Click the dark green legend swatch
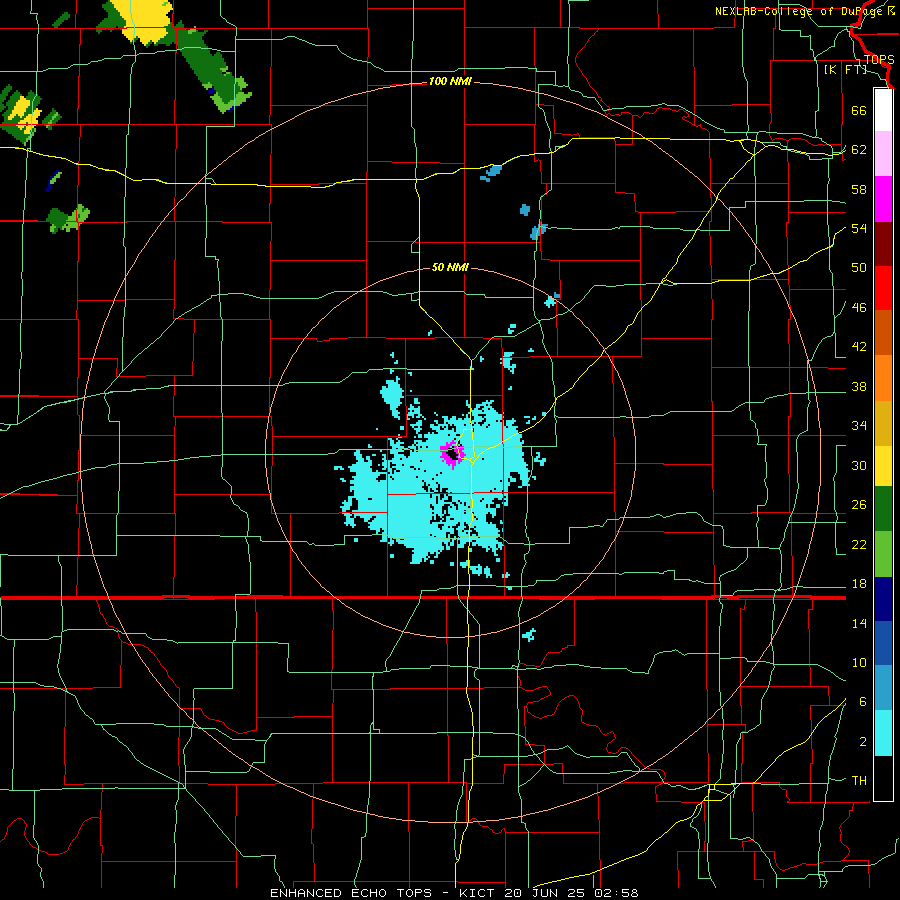The image size is (900, 900). click(883, 509)
